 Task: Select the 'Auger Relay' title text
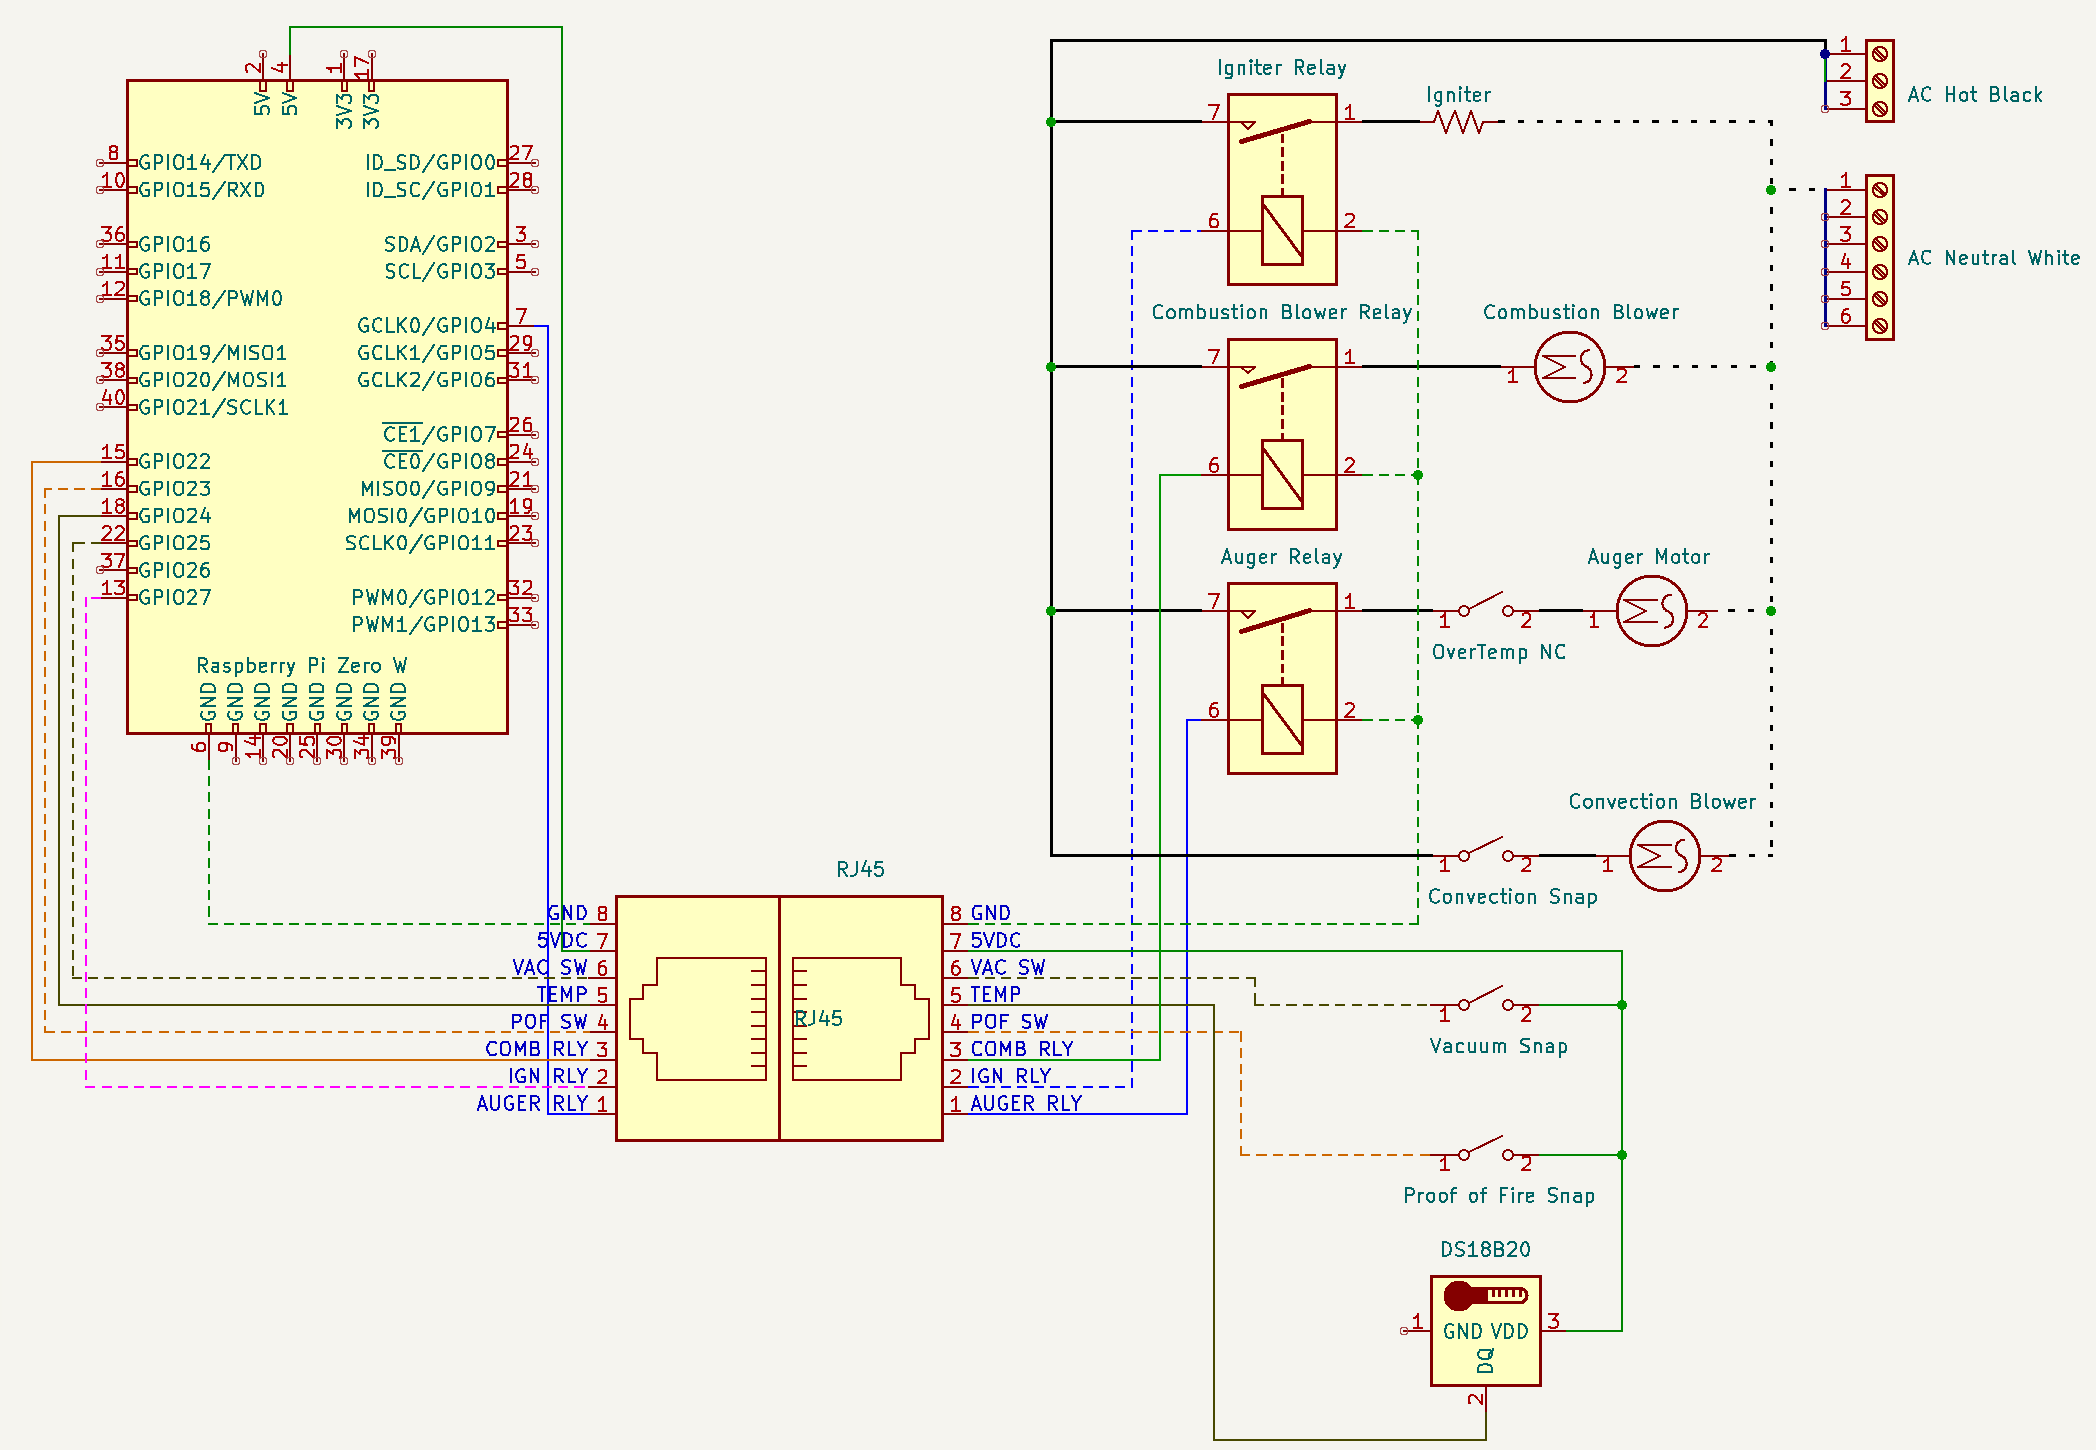coord(1282,557)
